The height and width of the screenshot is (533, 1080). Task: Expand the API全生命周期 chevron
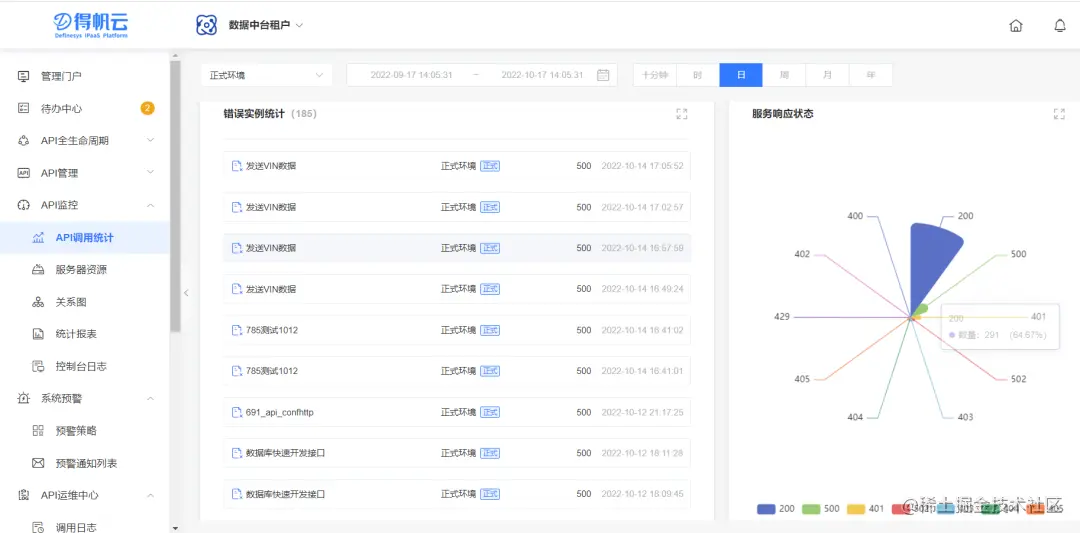151,140
